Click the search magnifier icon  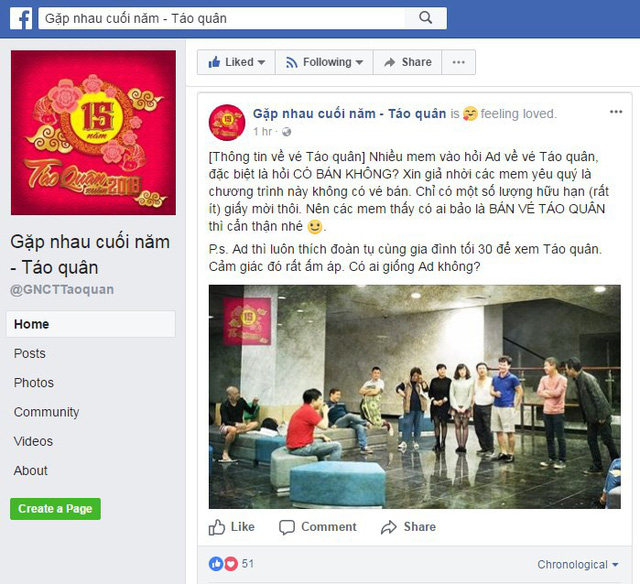tap(425, 18)
